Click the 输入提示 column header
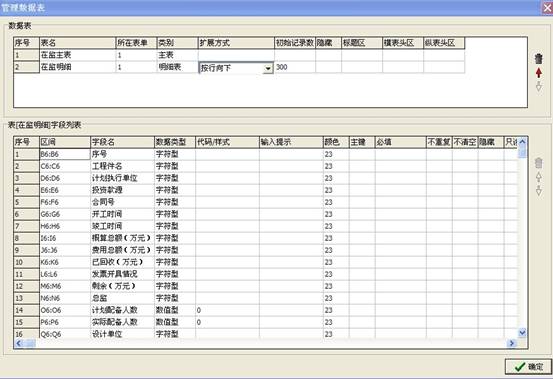 click(x=291, y=142)
